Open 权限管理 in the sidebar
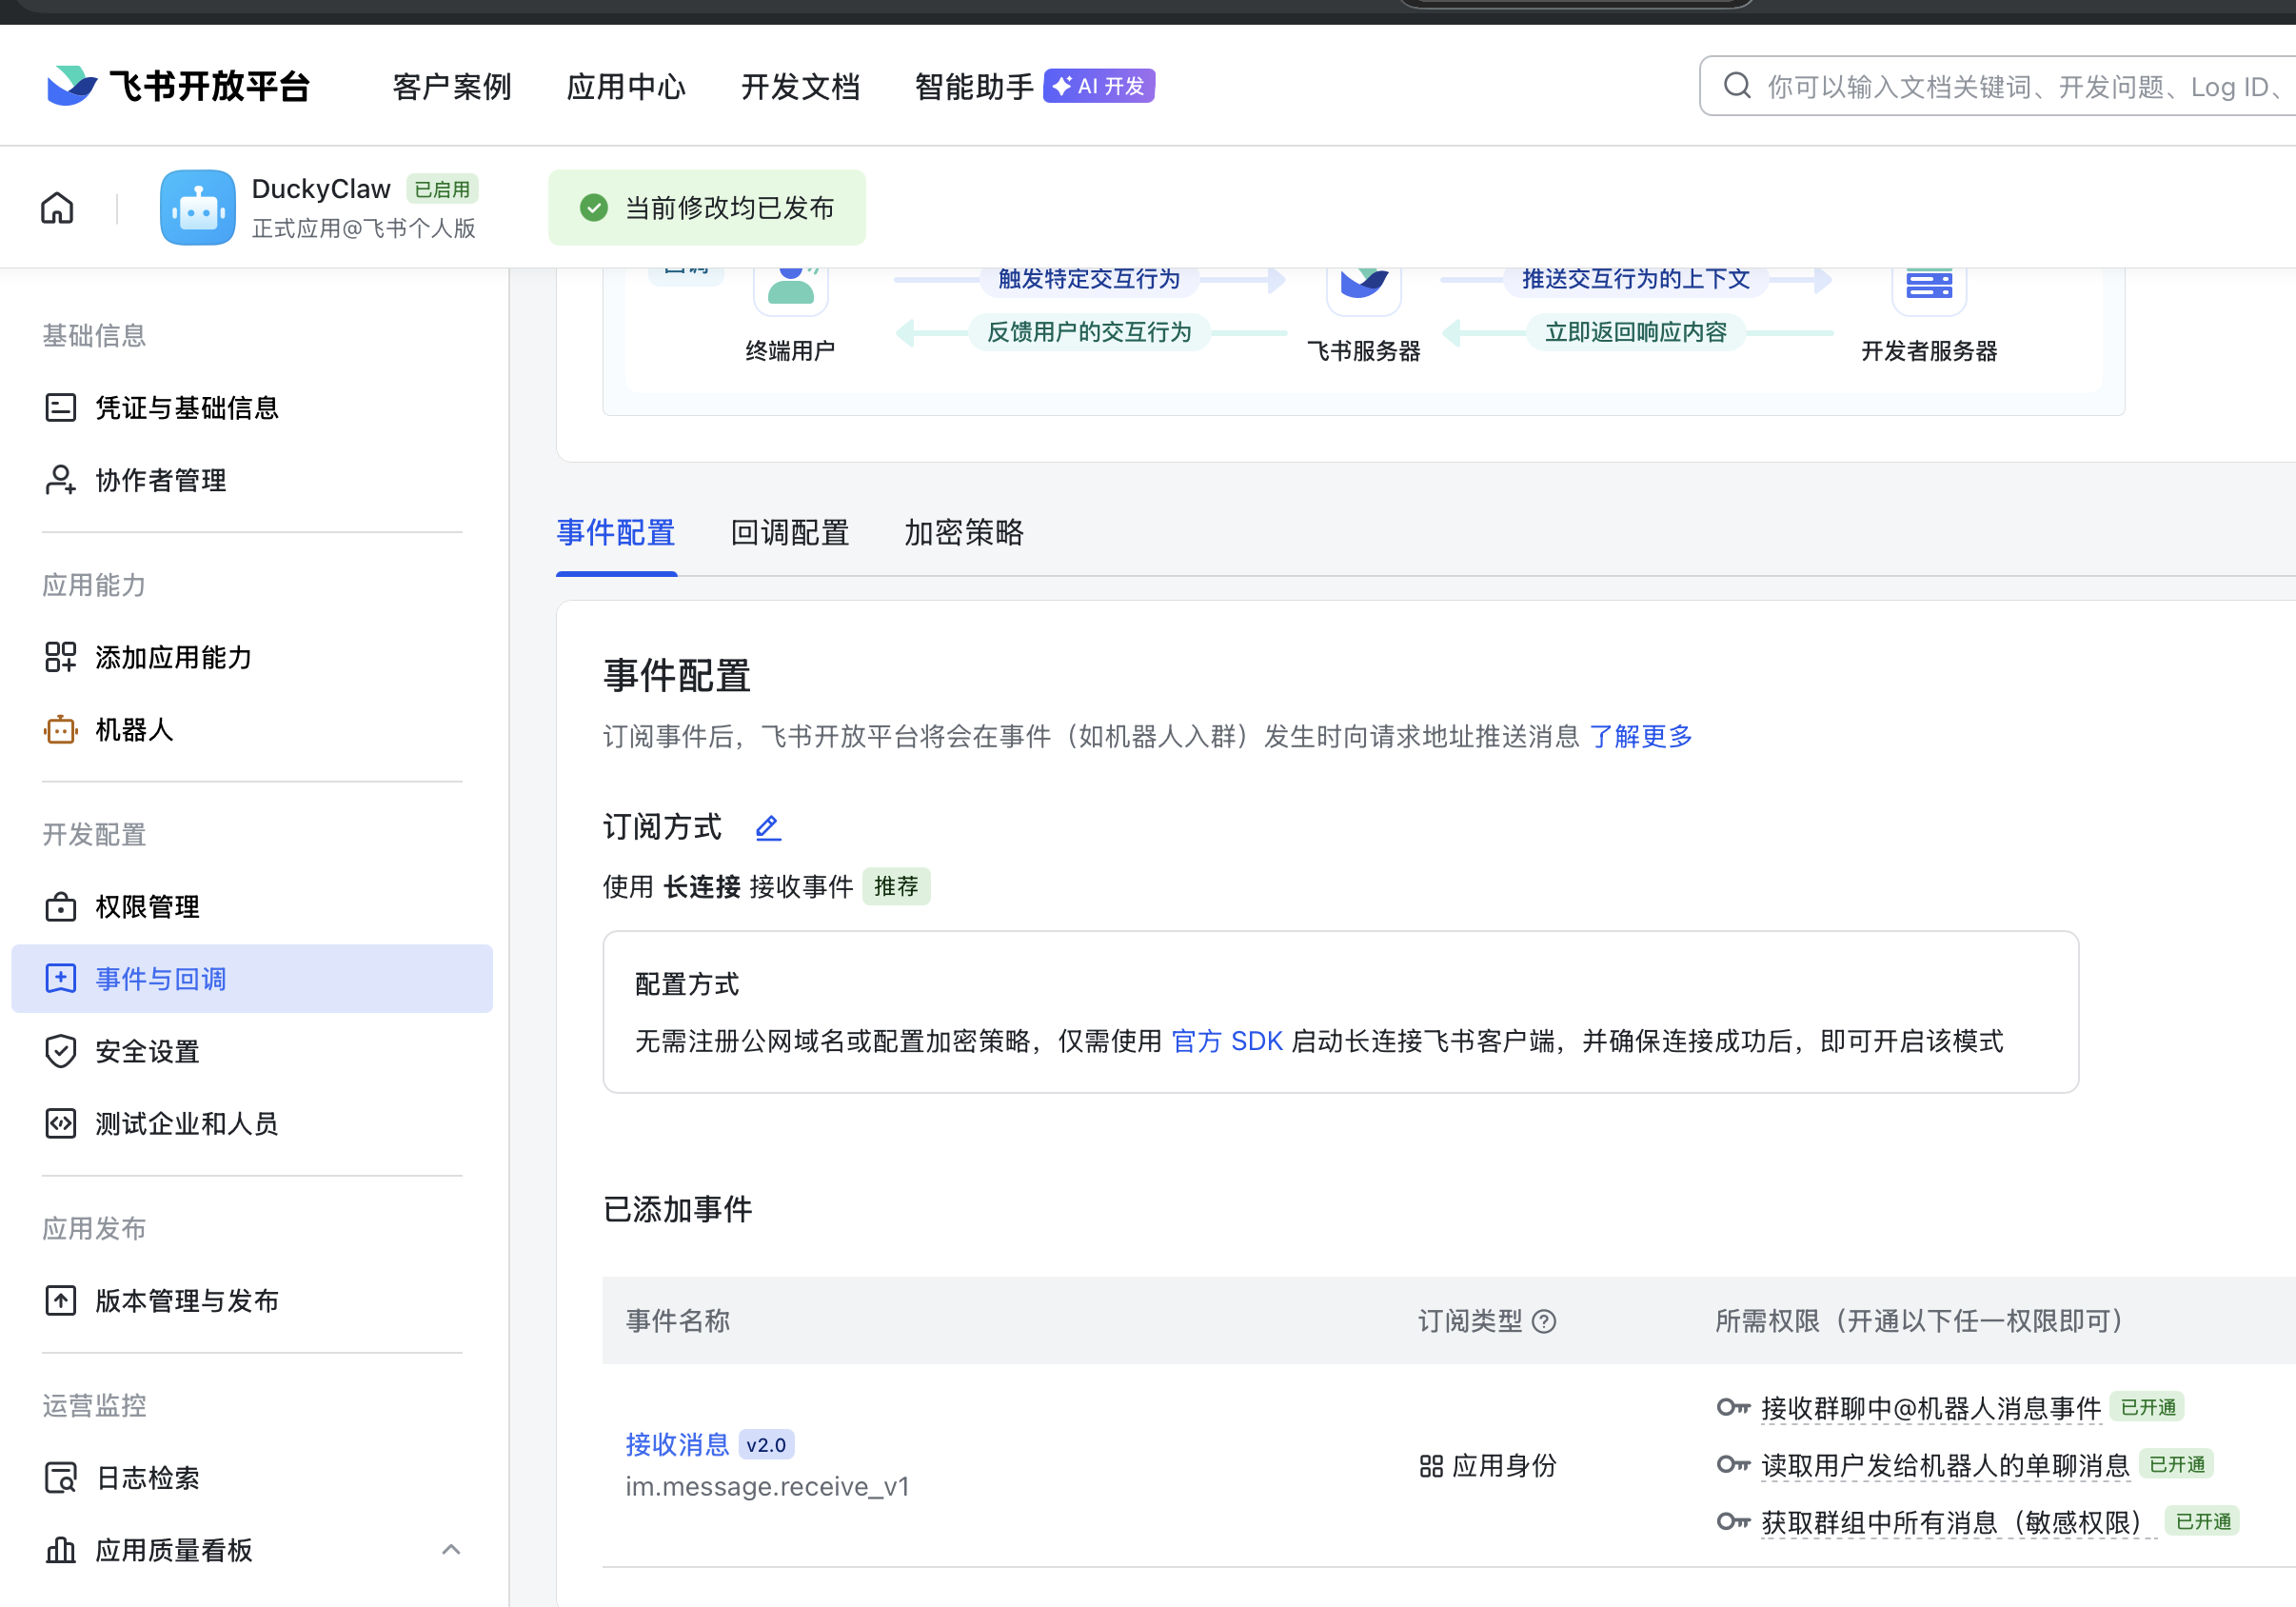This screenshot has height=1607, width=2296. 147,907
